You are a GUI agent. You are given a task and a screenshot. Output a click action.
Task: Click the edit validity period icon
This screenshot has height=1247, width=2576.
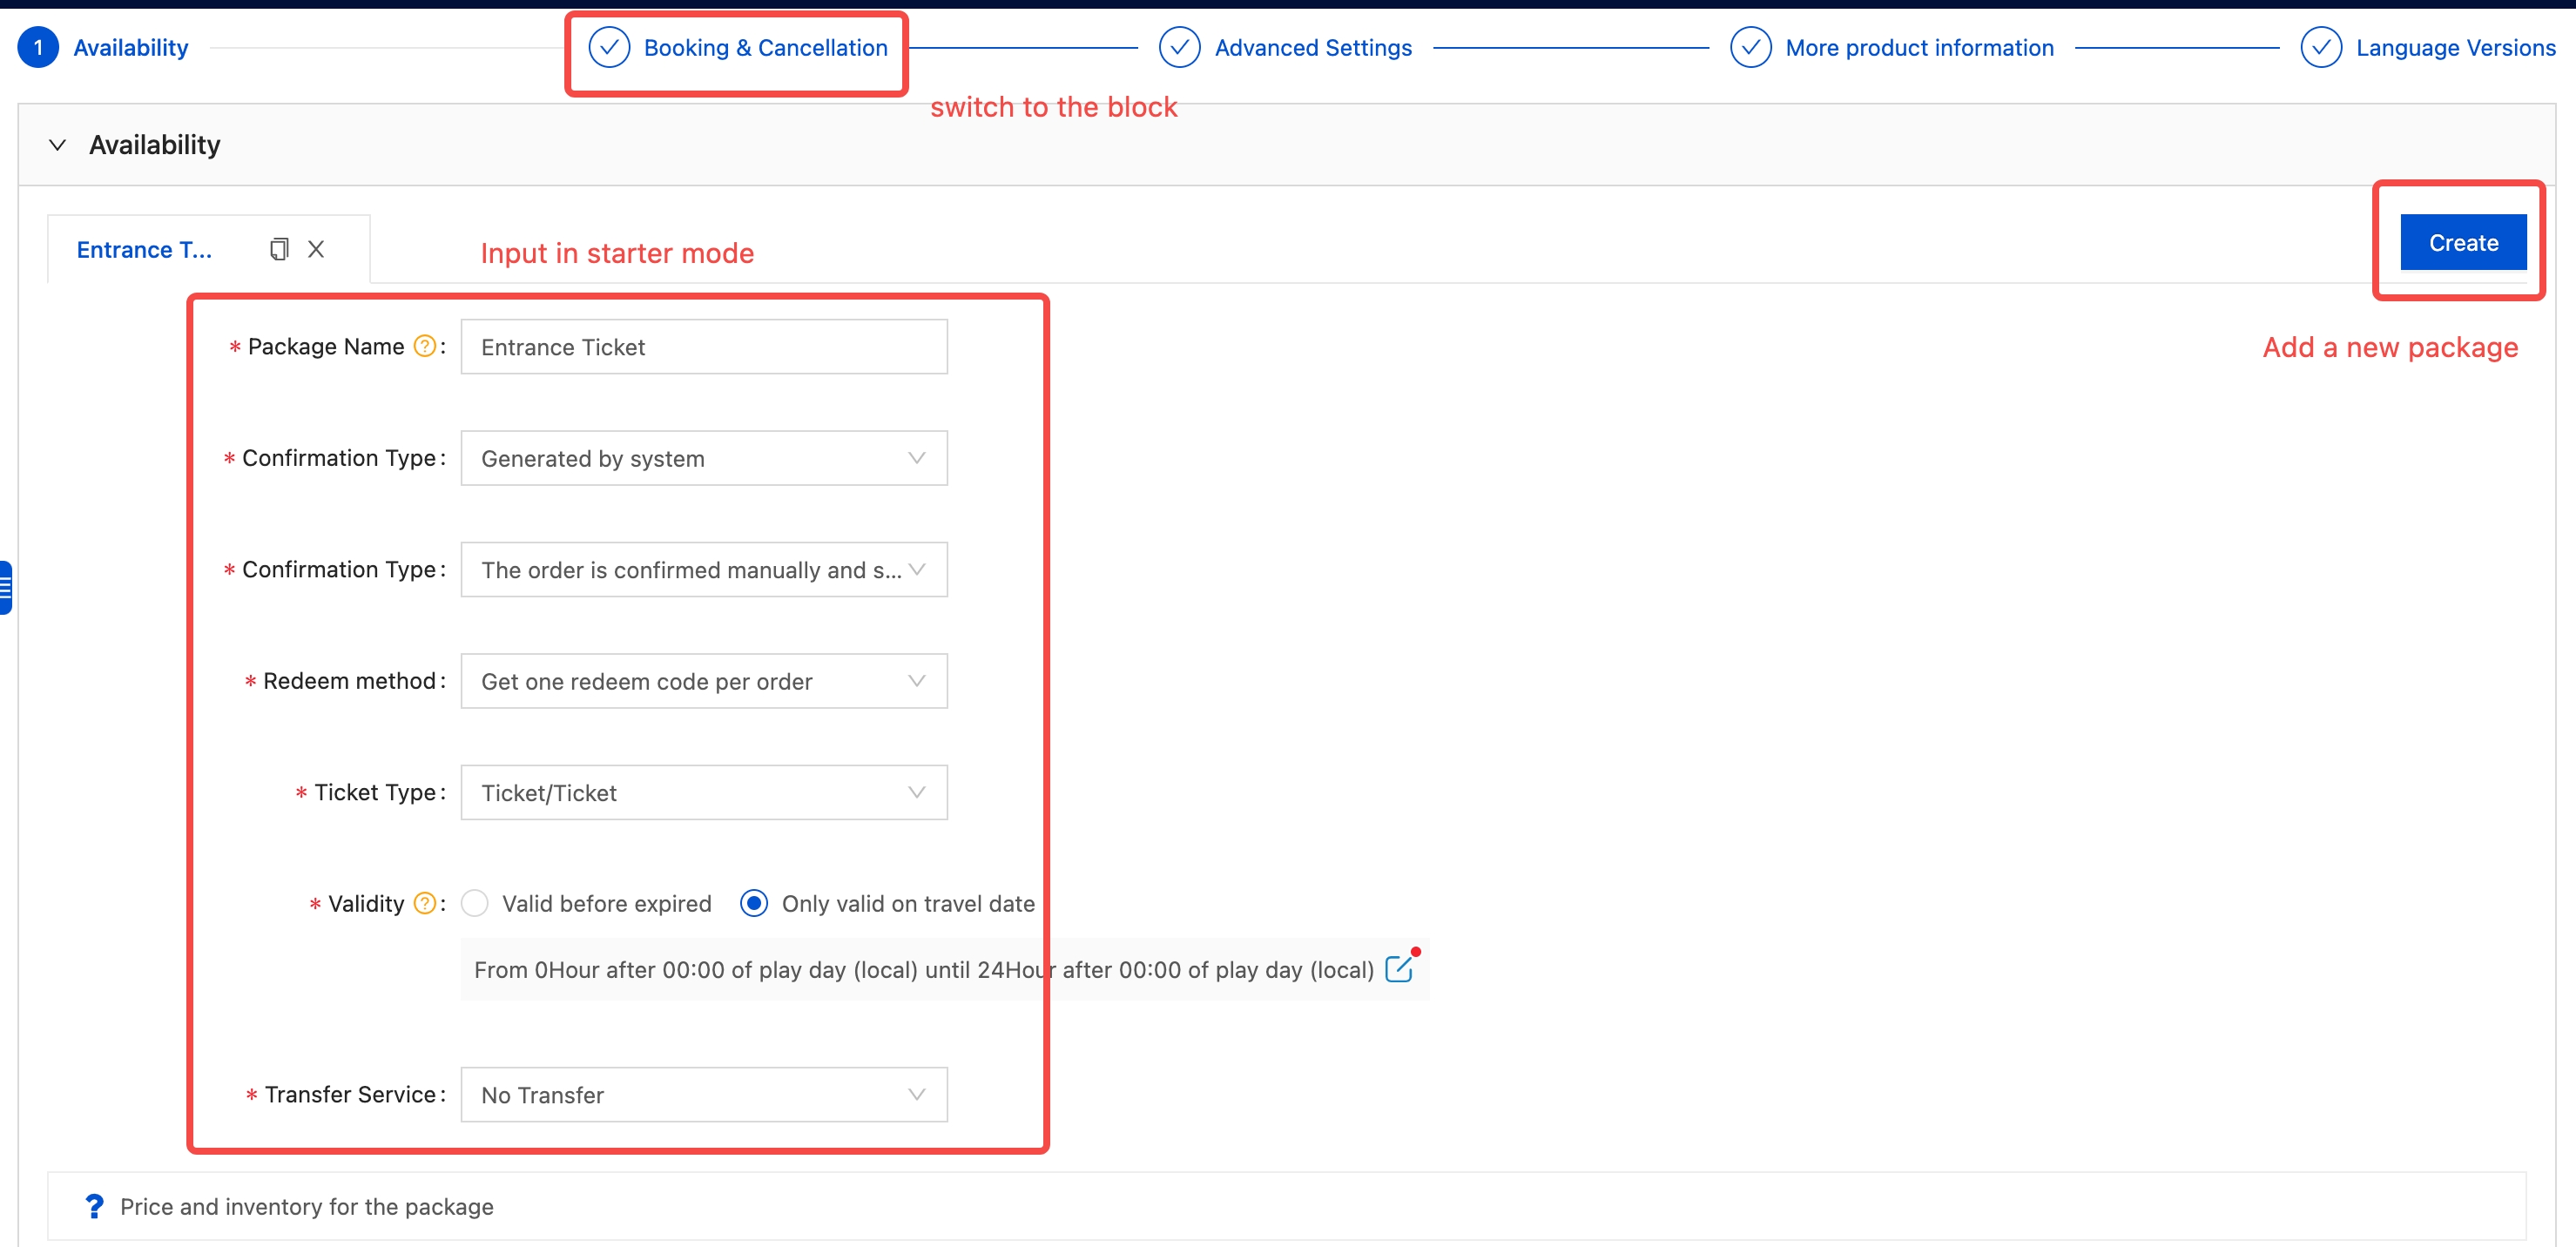tap(1399, 968)
